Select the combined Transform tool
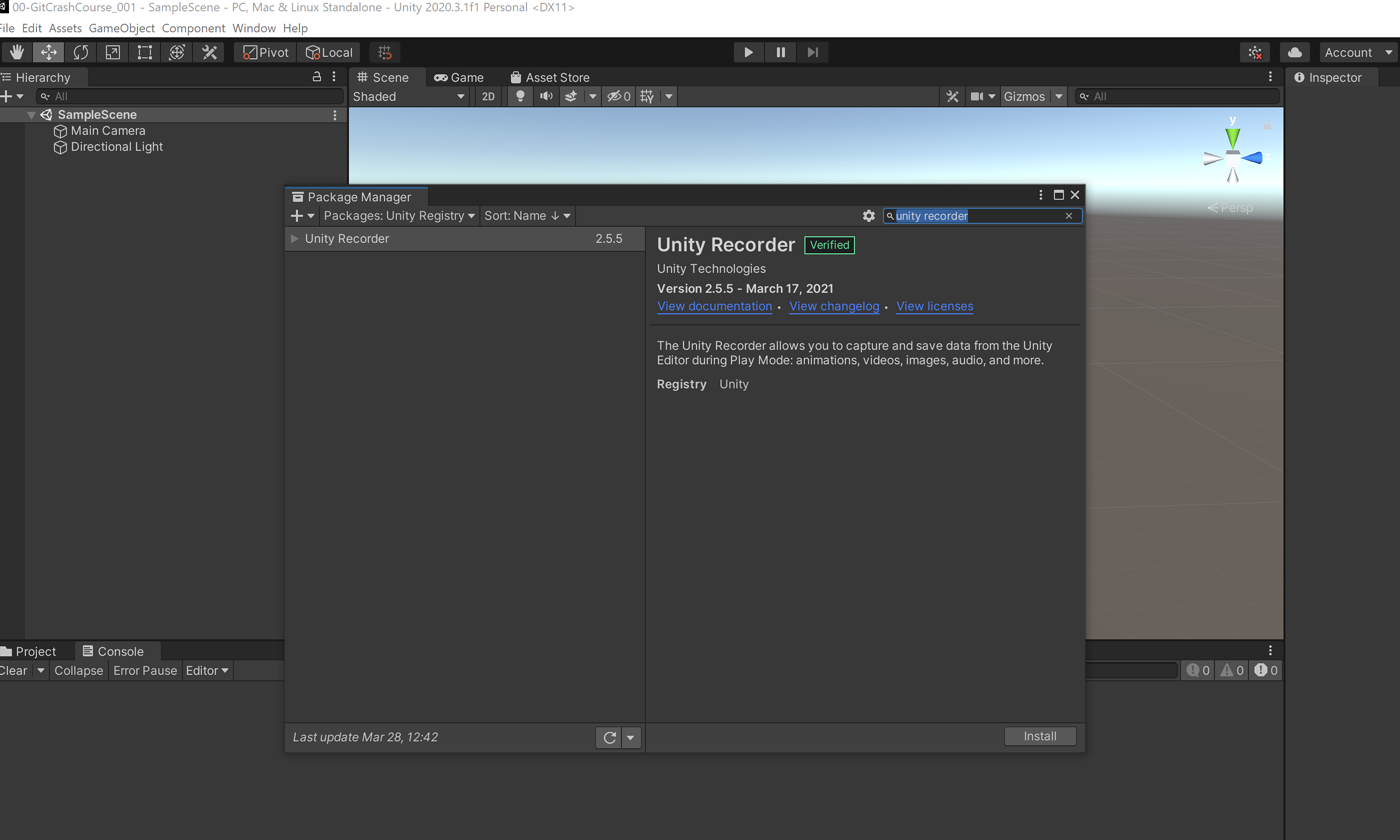 click(176, 52)
